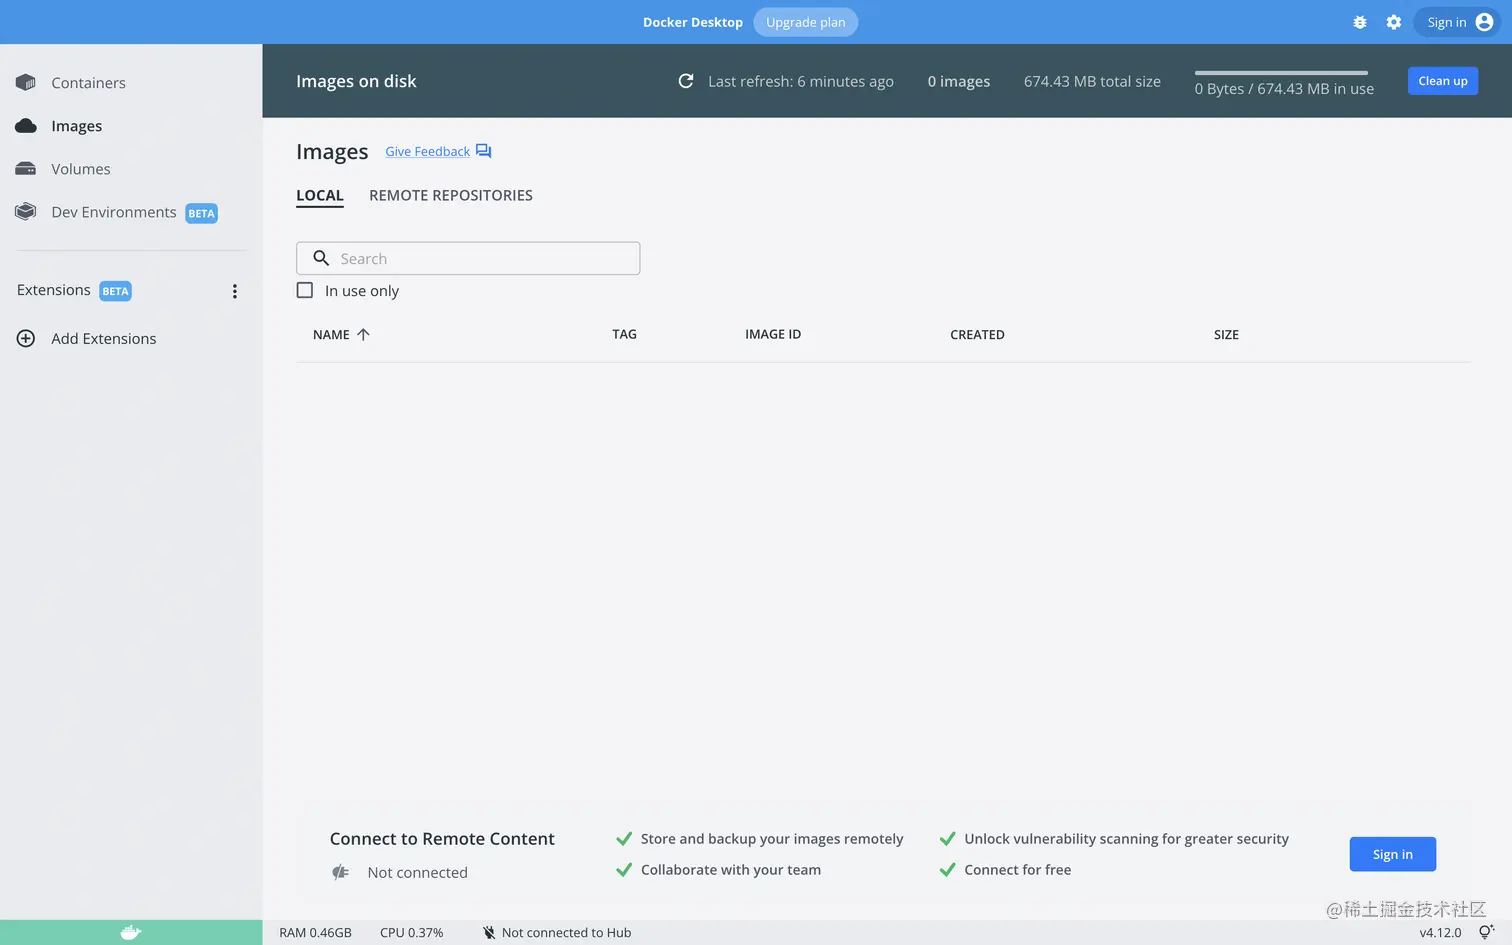Click the unplugged icon beside Not connected
This screenshot has width=1512, height=945.
click(x=341, y=872)
